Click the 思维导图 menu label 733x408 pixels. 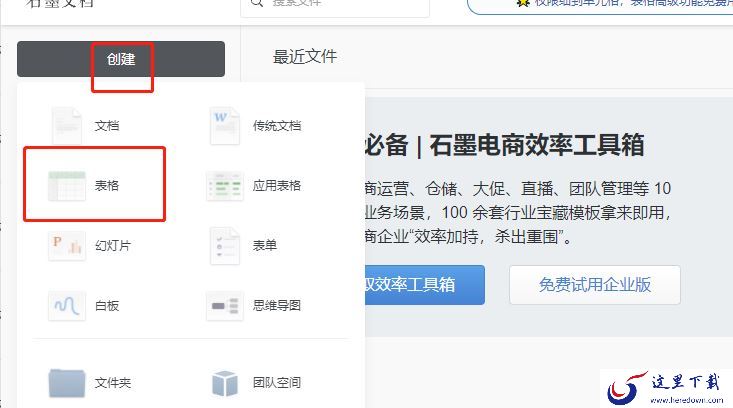coord(277,306)
